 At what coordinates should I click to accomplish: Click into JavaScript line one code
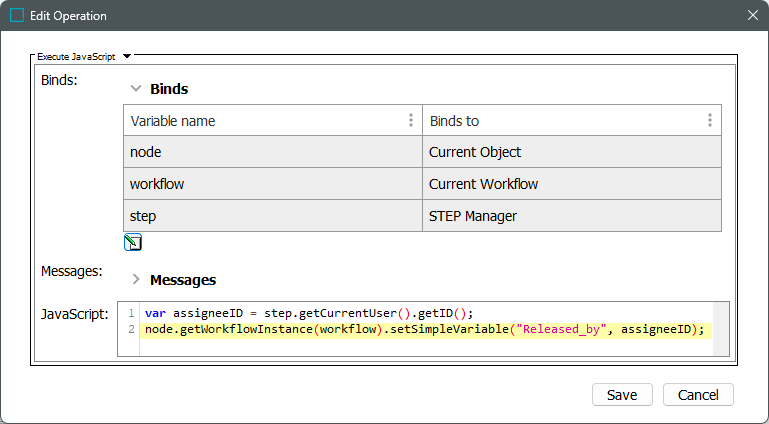310,313
